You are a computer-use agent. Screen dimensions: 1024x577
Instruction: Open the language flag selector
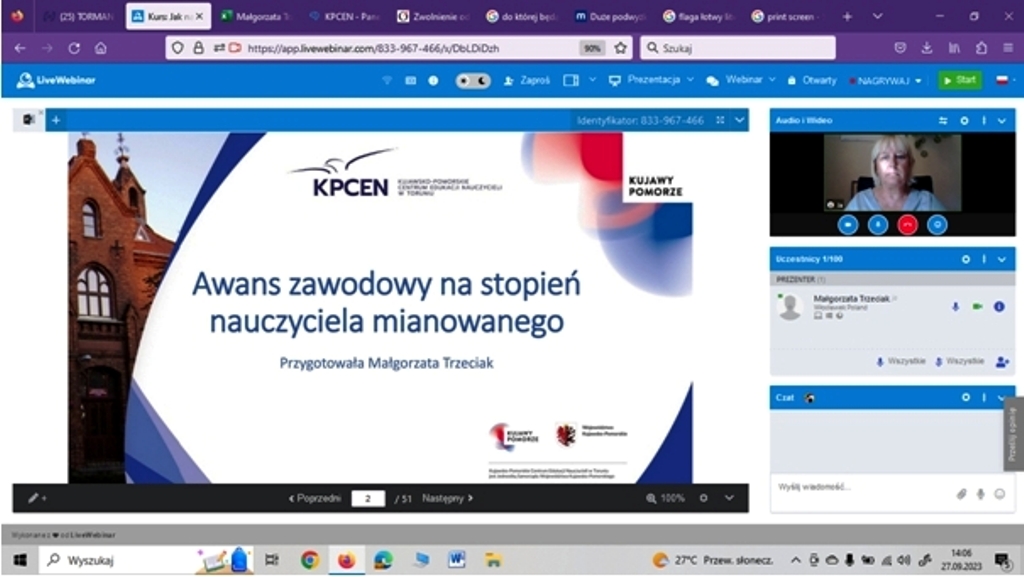(x=1004, y=80)
